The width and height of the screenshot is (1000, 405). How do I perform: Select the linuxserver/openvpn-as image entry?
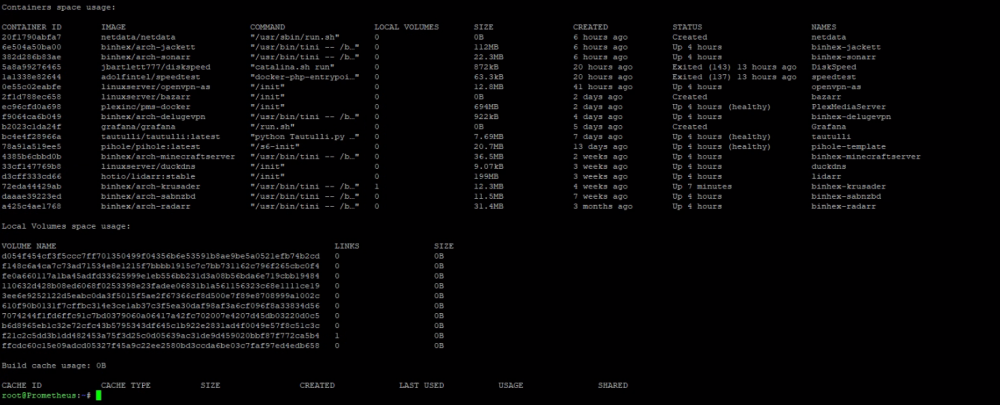158,87
